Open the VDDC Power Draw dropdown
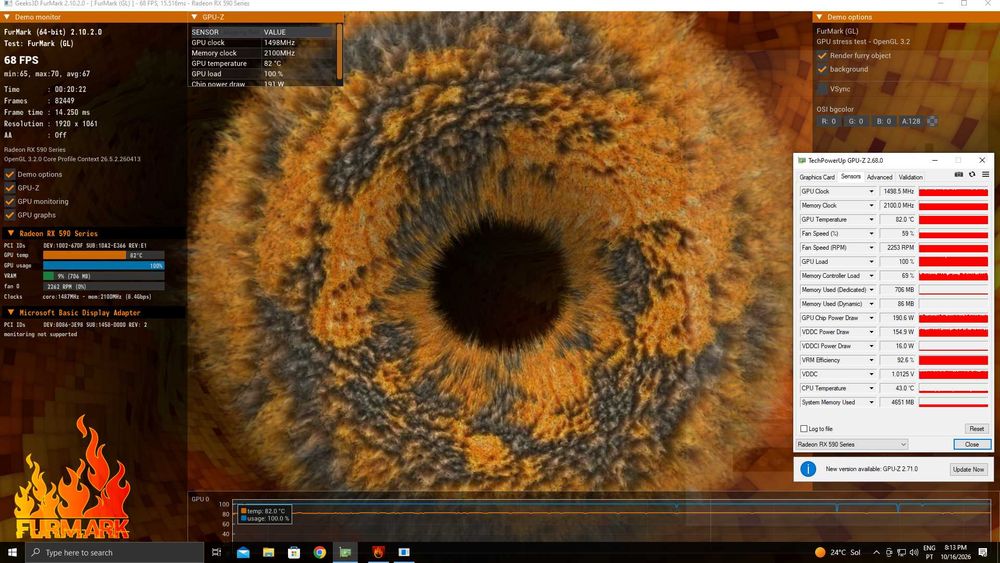Viewport: 1000px width, 563px height. click(871, 332)
